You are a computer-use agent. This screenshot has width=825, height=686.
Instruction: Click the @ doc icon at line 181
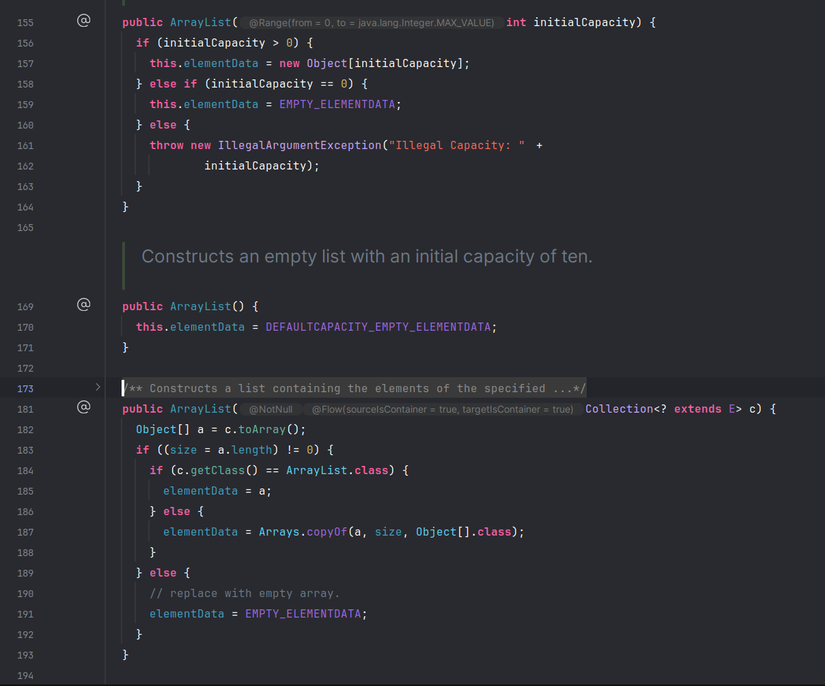(x=84, y=408)
